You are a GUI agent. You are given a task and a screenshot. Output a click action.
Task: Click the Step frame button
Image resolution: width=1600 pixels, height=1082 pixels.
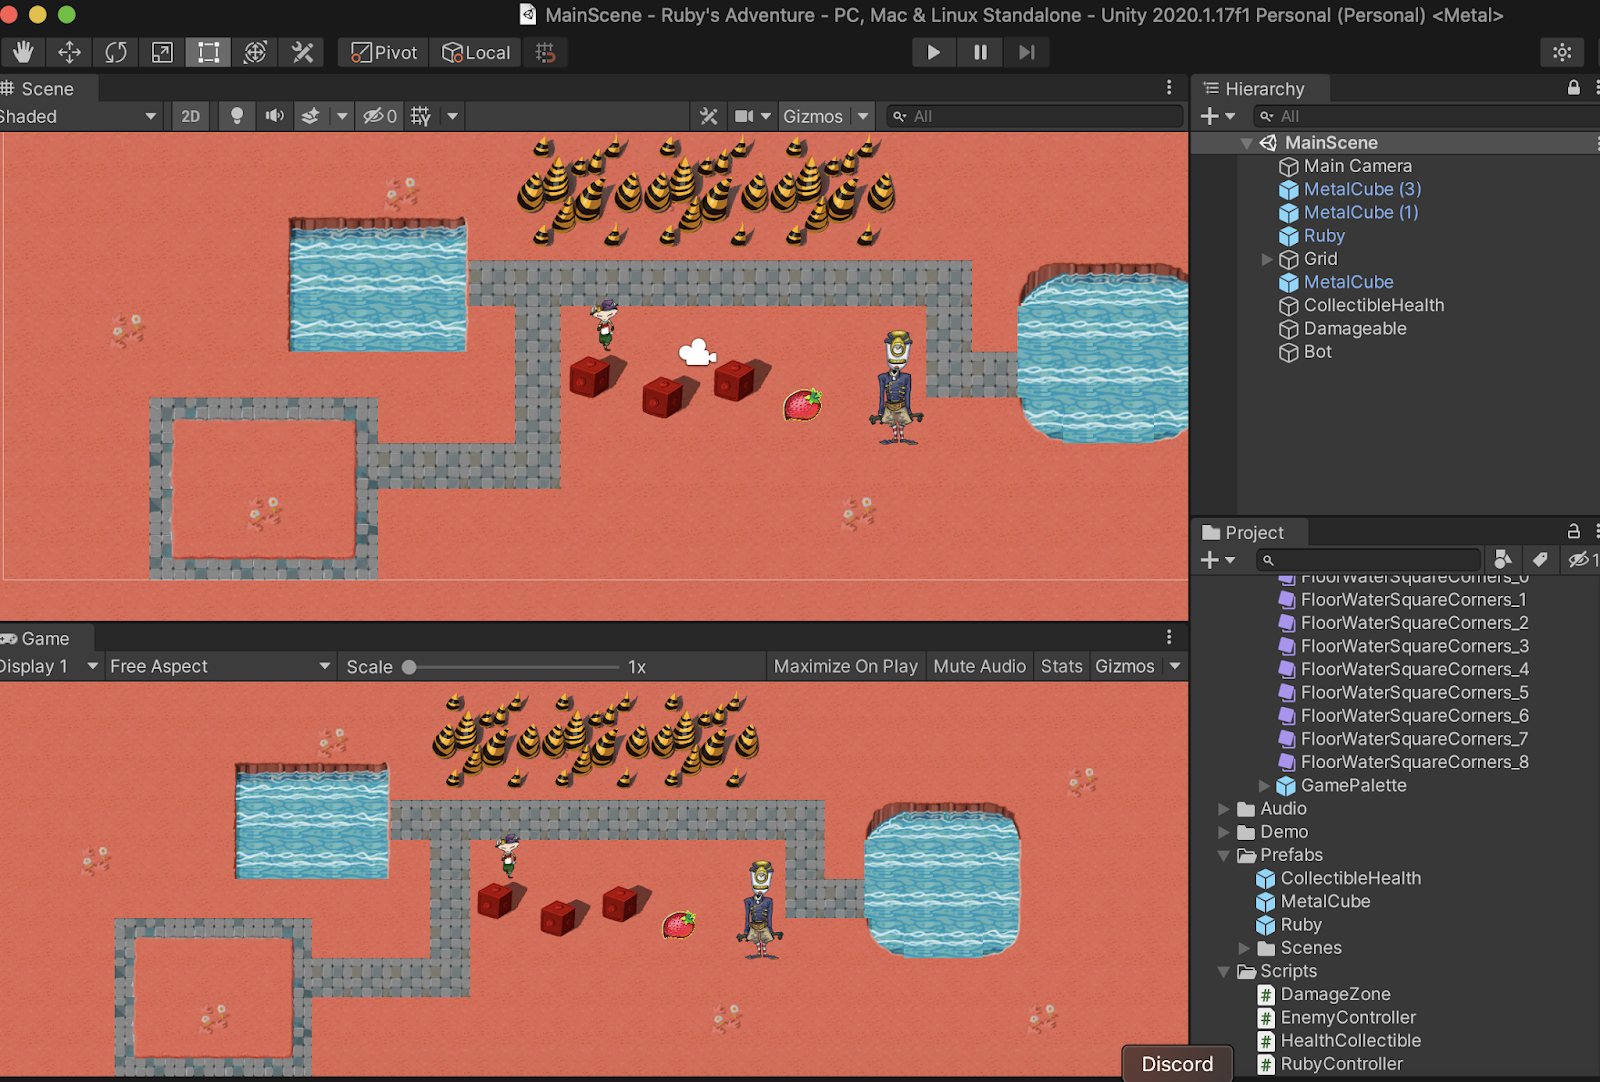click(1027, 52)
